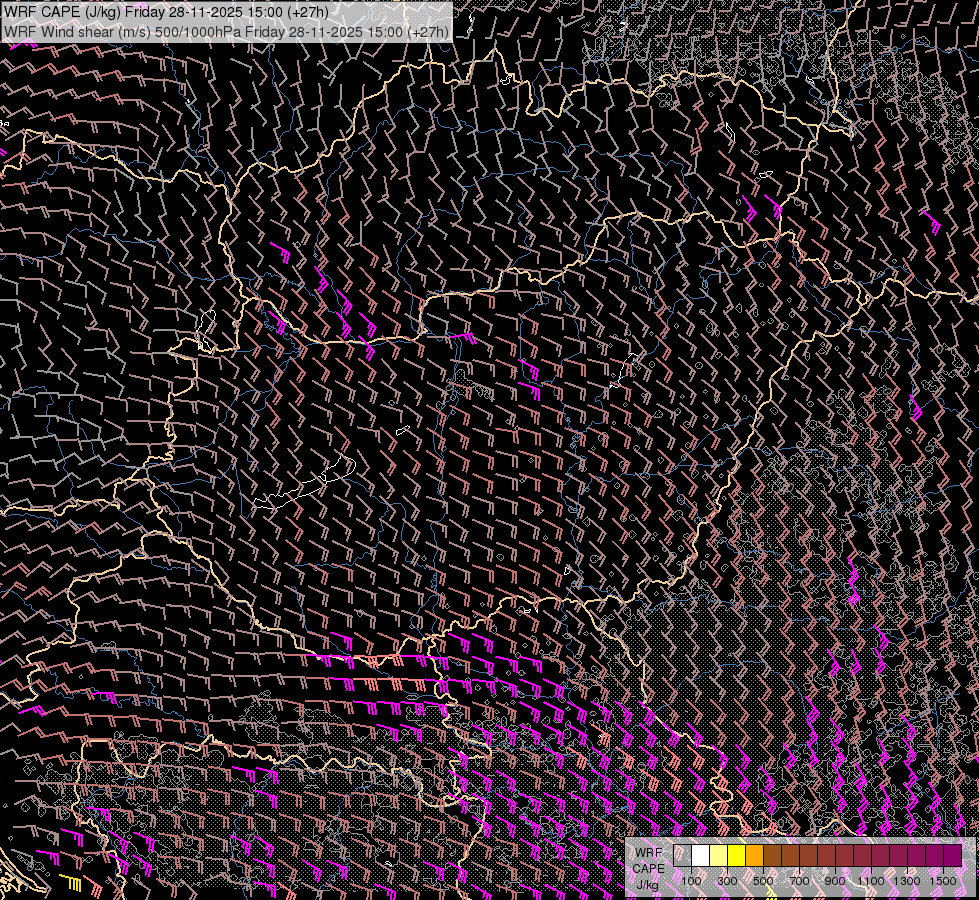
Task: Select the pale yellow CAPE legend swatch
Action: click(x=719, y=855)
